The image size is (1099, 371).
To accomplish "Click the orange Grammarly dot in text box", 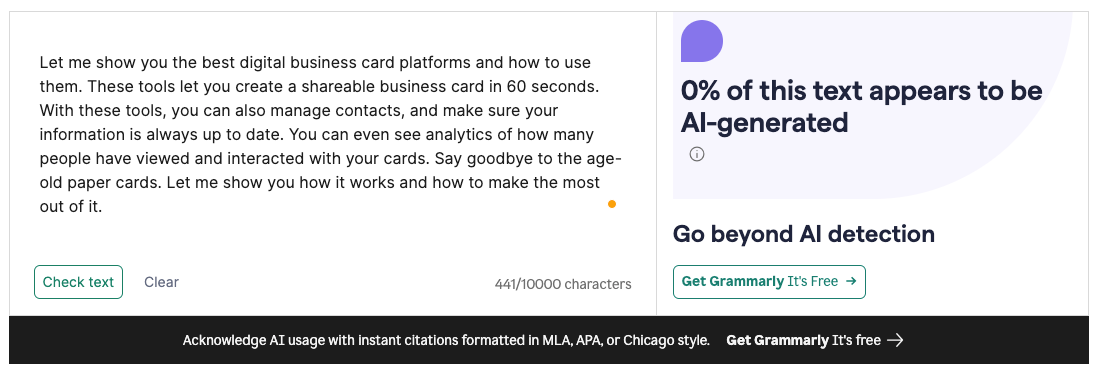I will [x=612, y=204].
